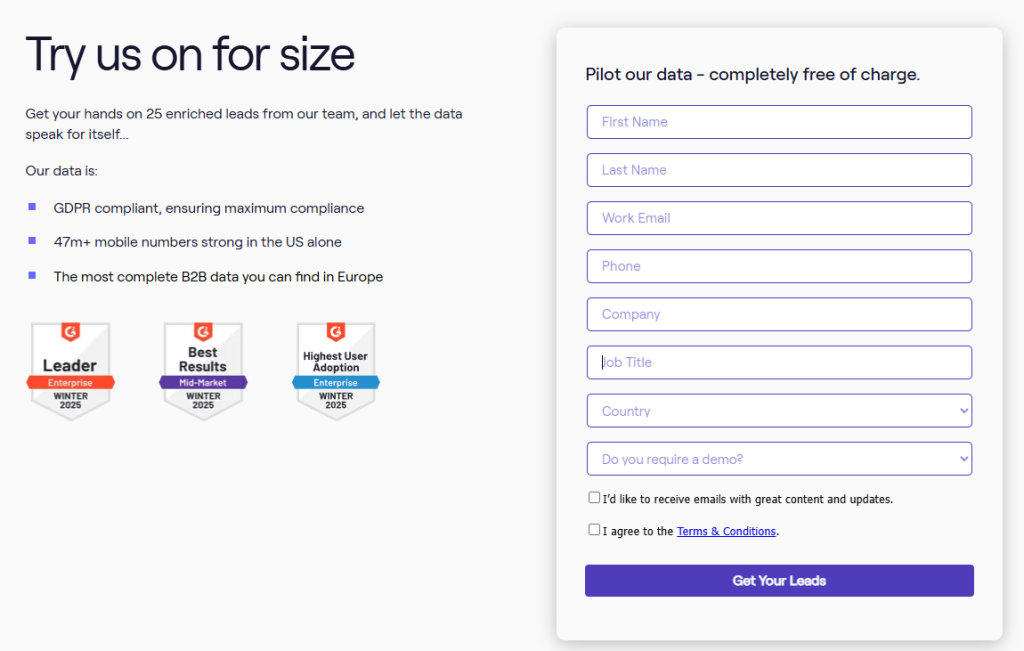Click the G2 Highest User Adoption badge
This screenshot has height=651, width=1024.
point(336,370)
